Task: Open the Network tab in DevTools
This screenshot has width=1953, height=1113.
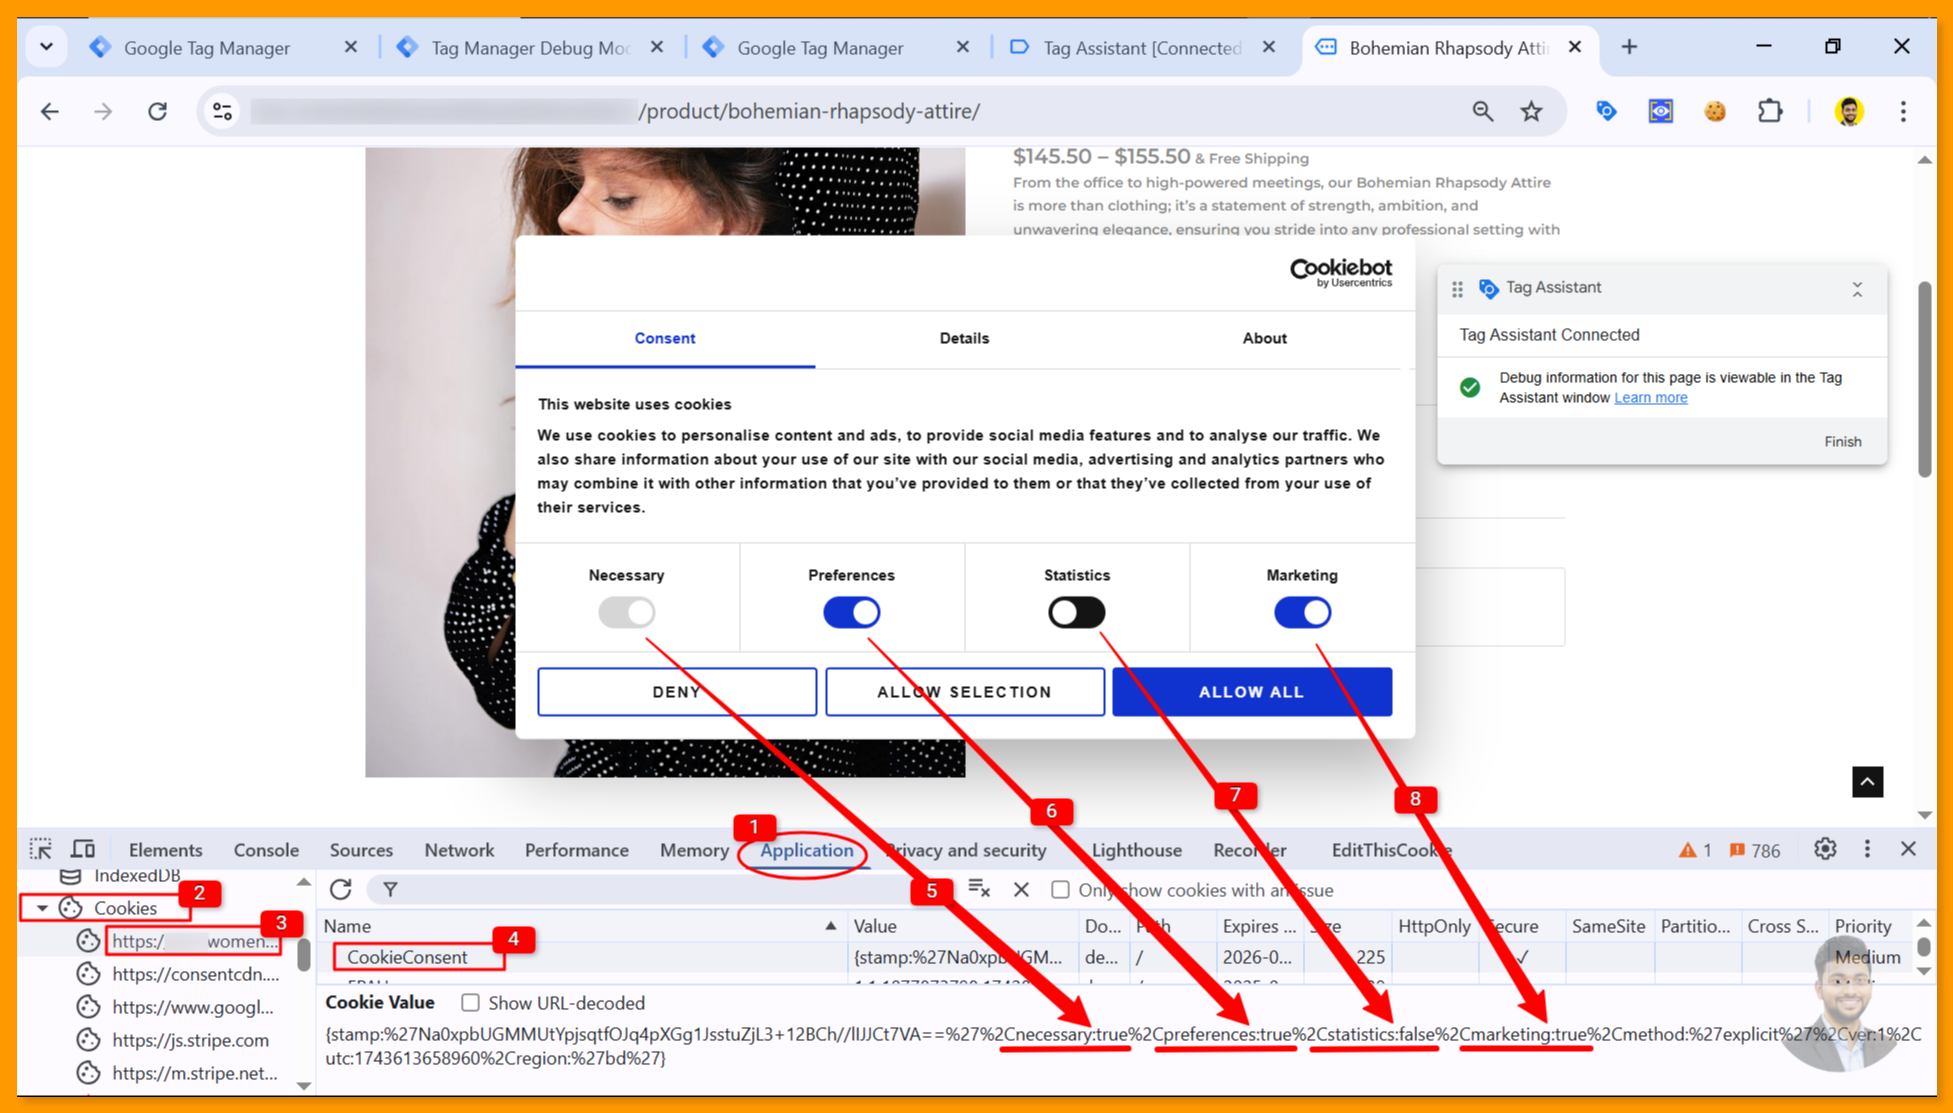Action: [x=458, y=850]
